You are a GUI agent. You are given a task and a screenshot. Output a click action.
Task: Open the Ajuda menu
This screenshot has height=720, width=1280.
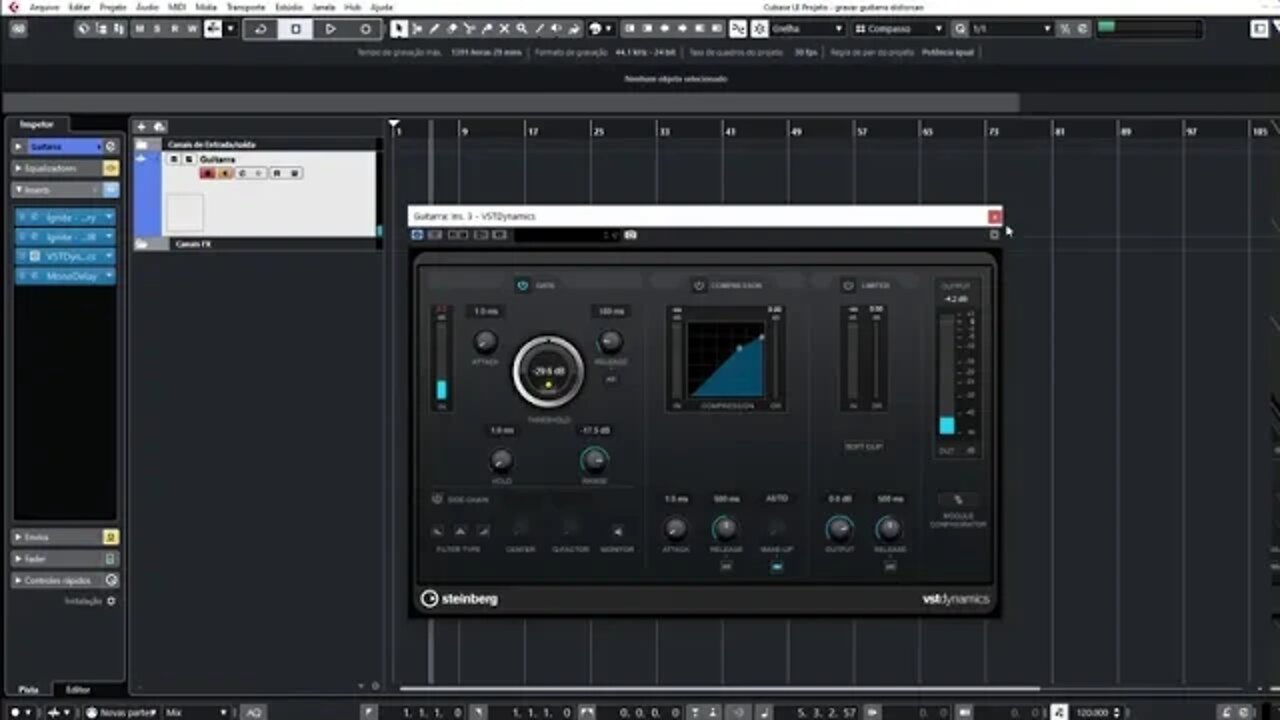pyautogui.click(x=382, y=6)
